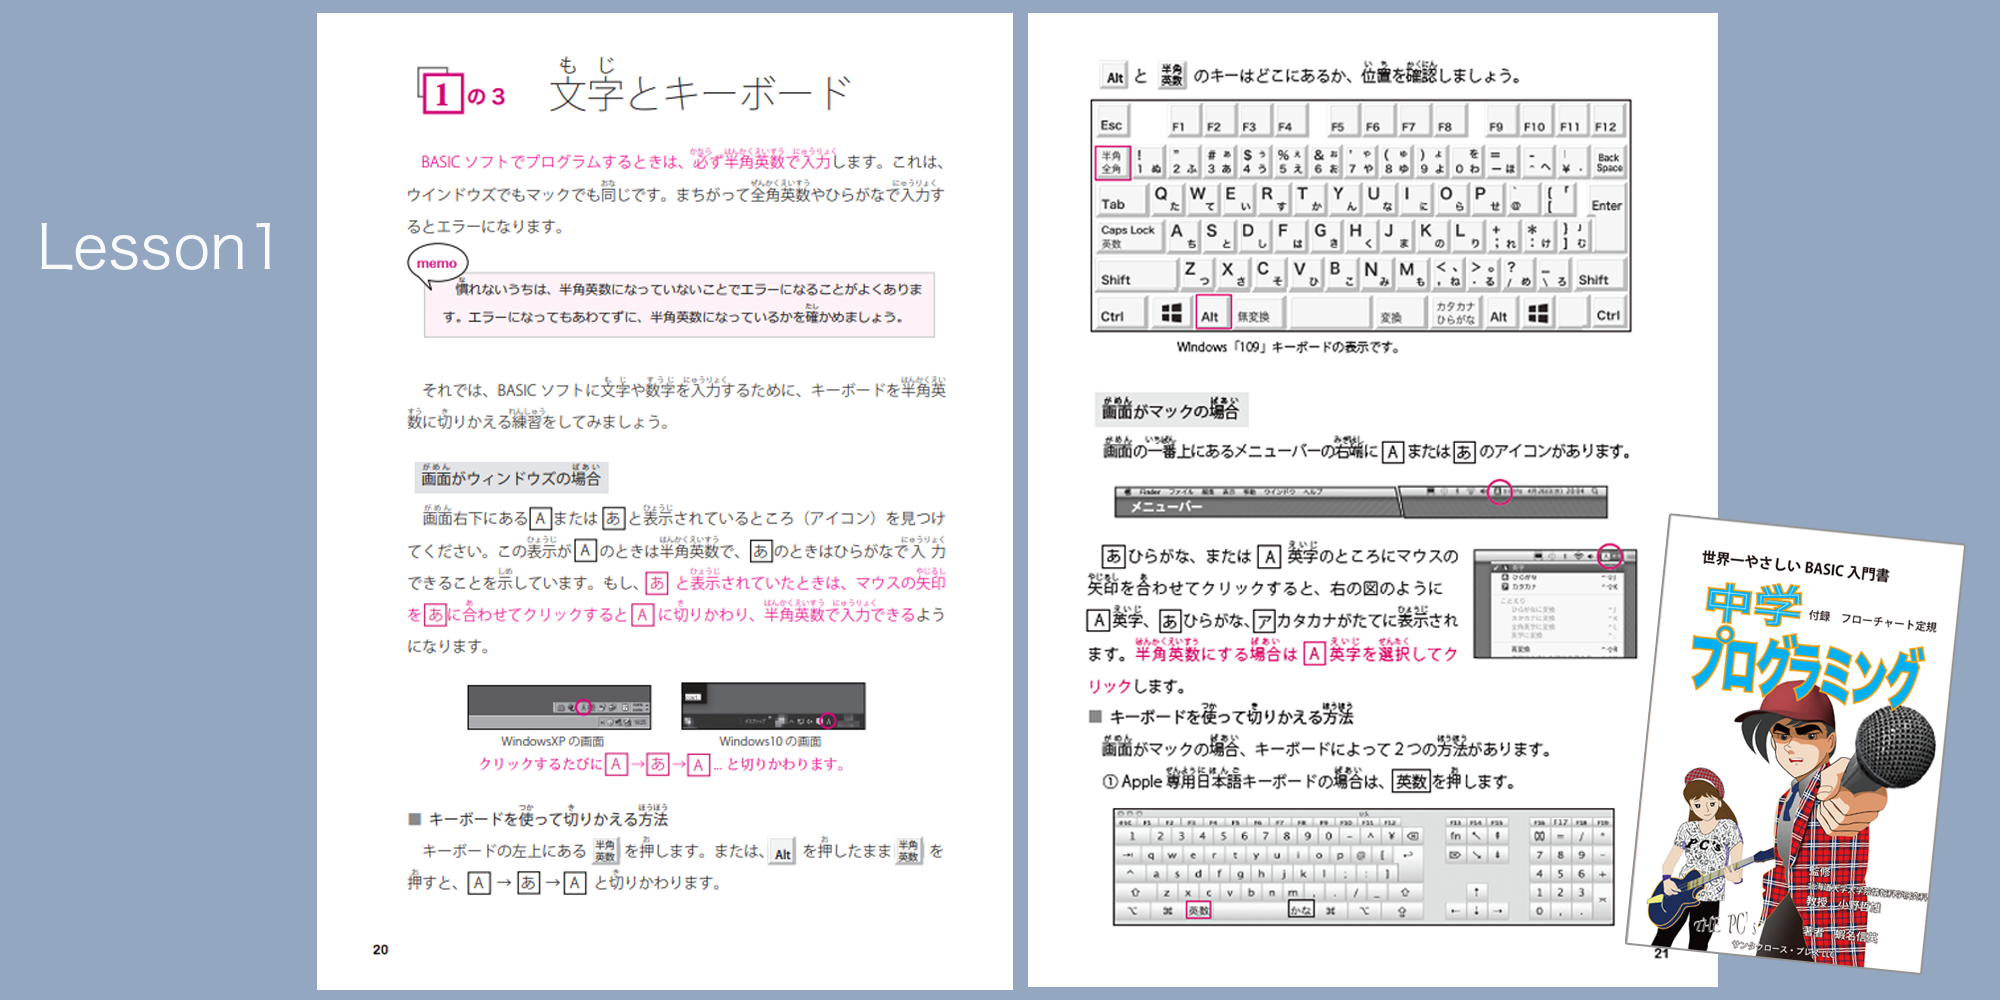The height and width of the screenshot is (1000, 2000).
Task: Click the Back Space key in diagram
Action: pos(1608,162)
